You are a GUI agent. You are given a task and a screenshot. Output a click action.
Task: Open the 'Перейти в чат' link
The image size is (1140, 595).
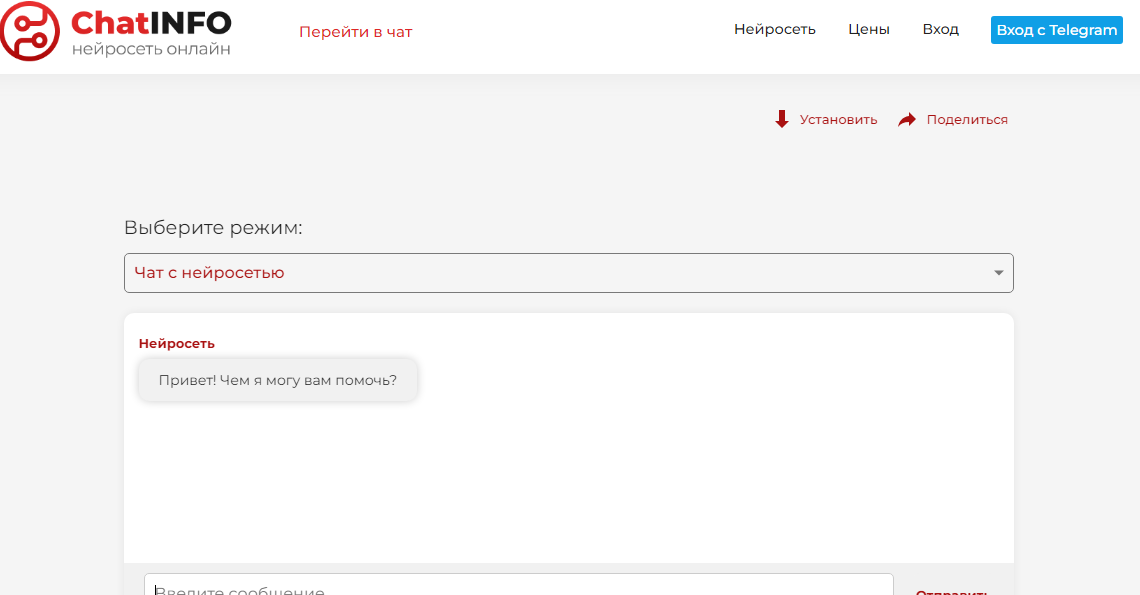point(355,32)
